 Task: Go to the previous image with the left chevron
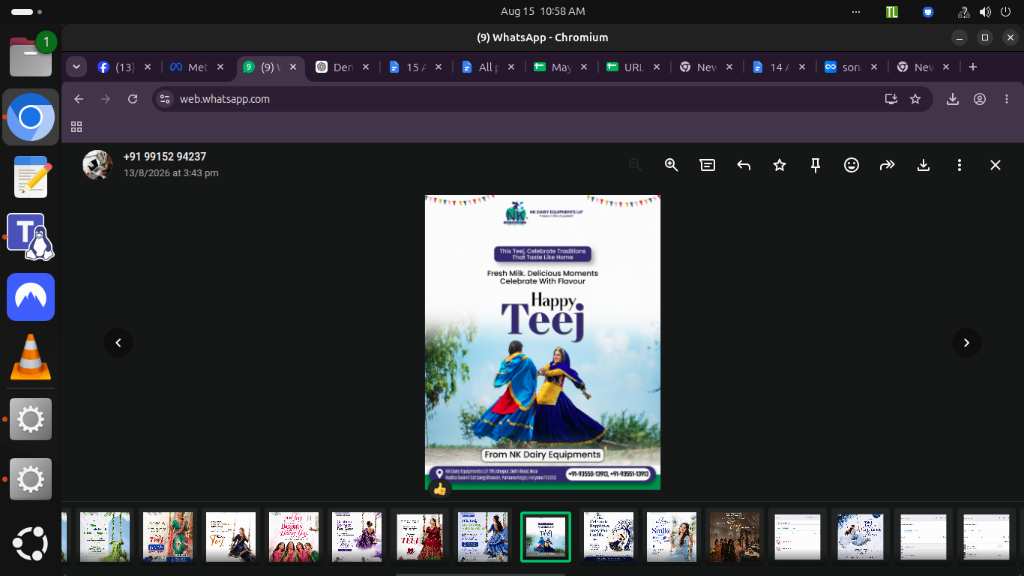click(118, 342)
